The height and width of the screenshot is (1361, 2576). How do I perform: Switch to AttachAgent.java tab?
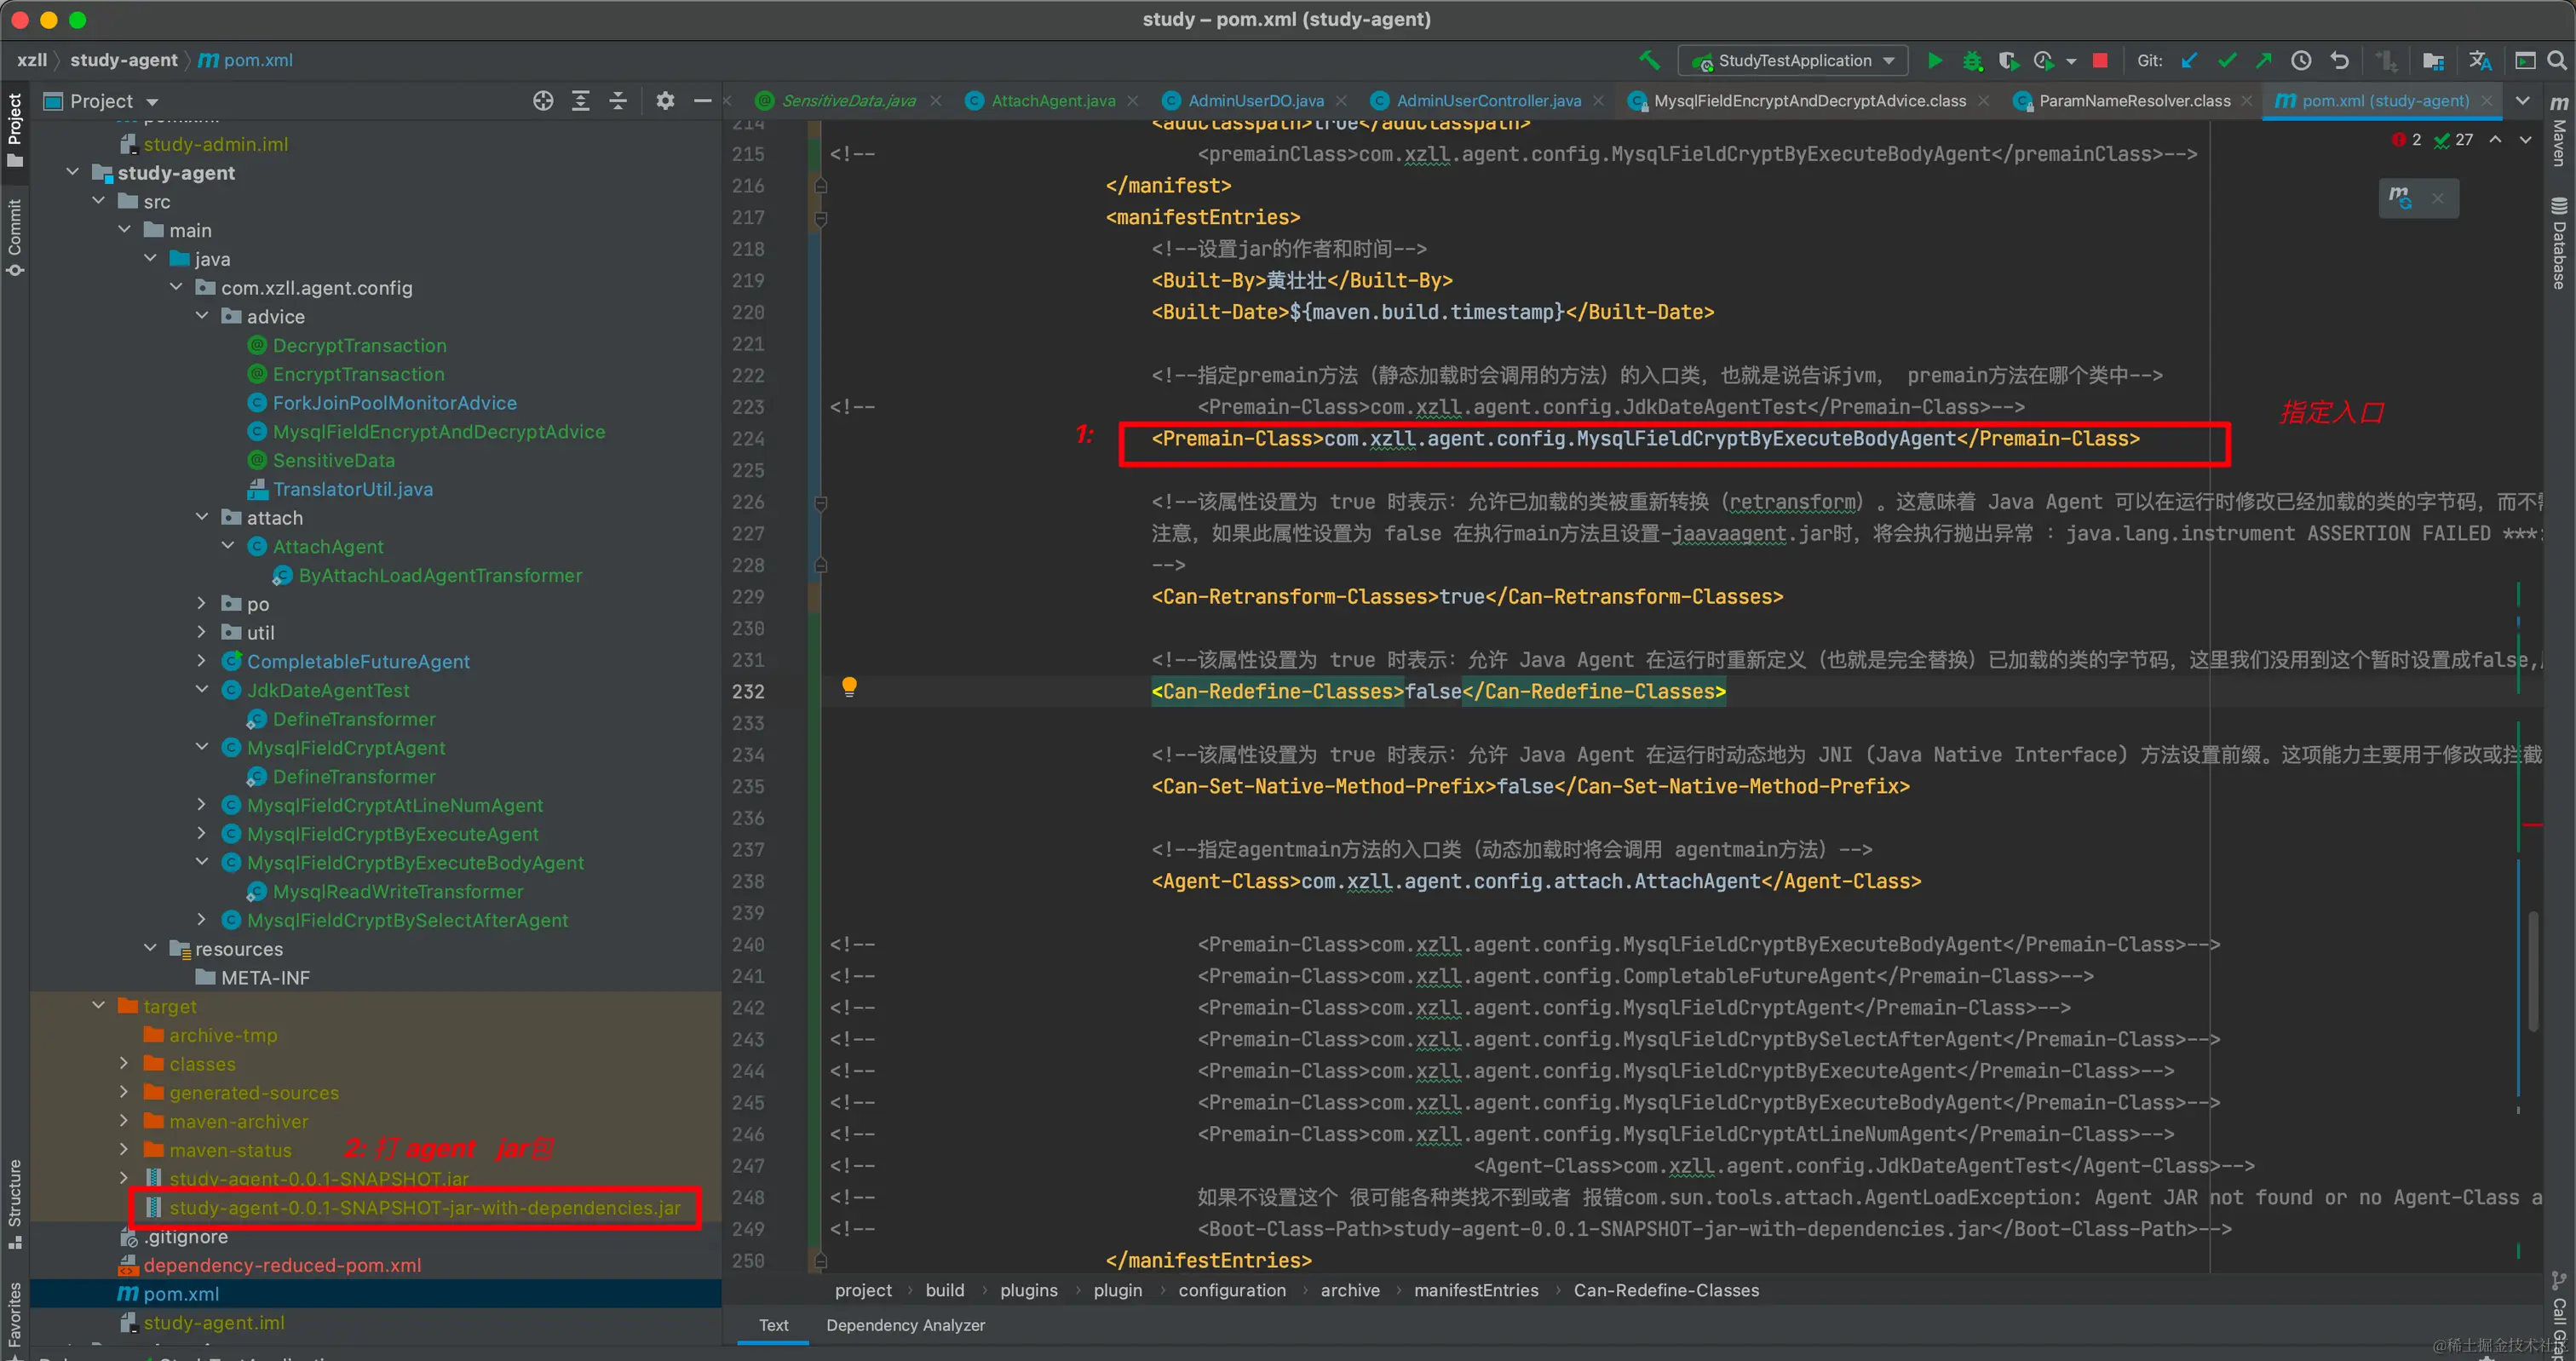[x=1052, y=101]
